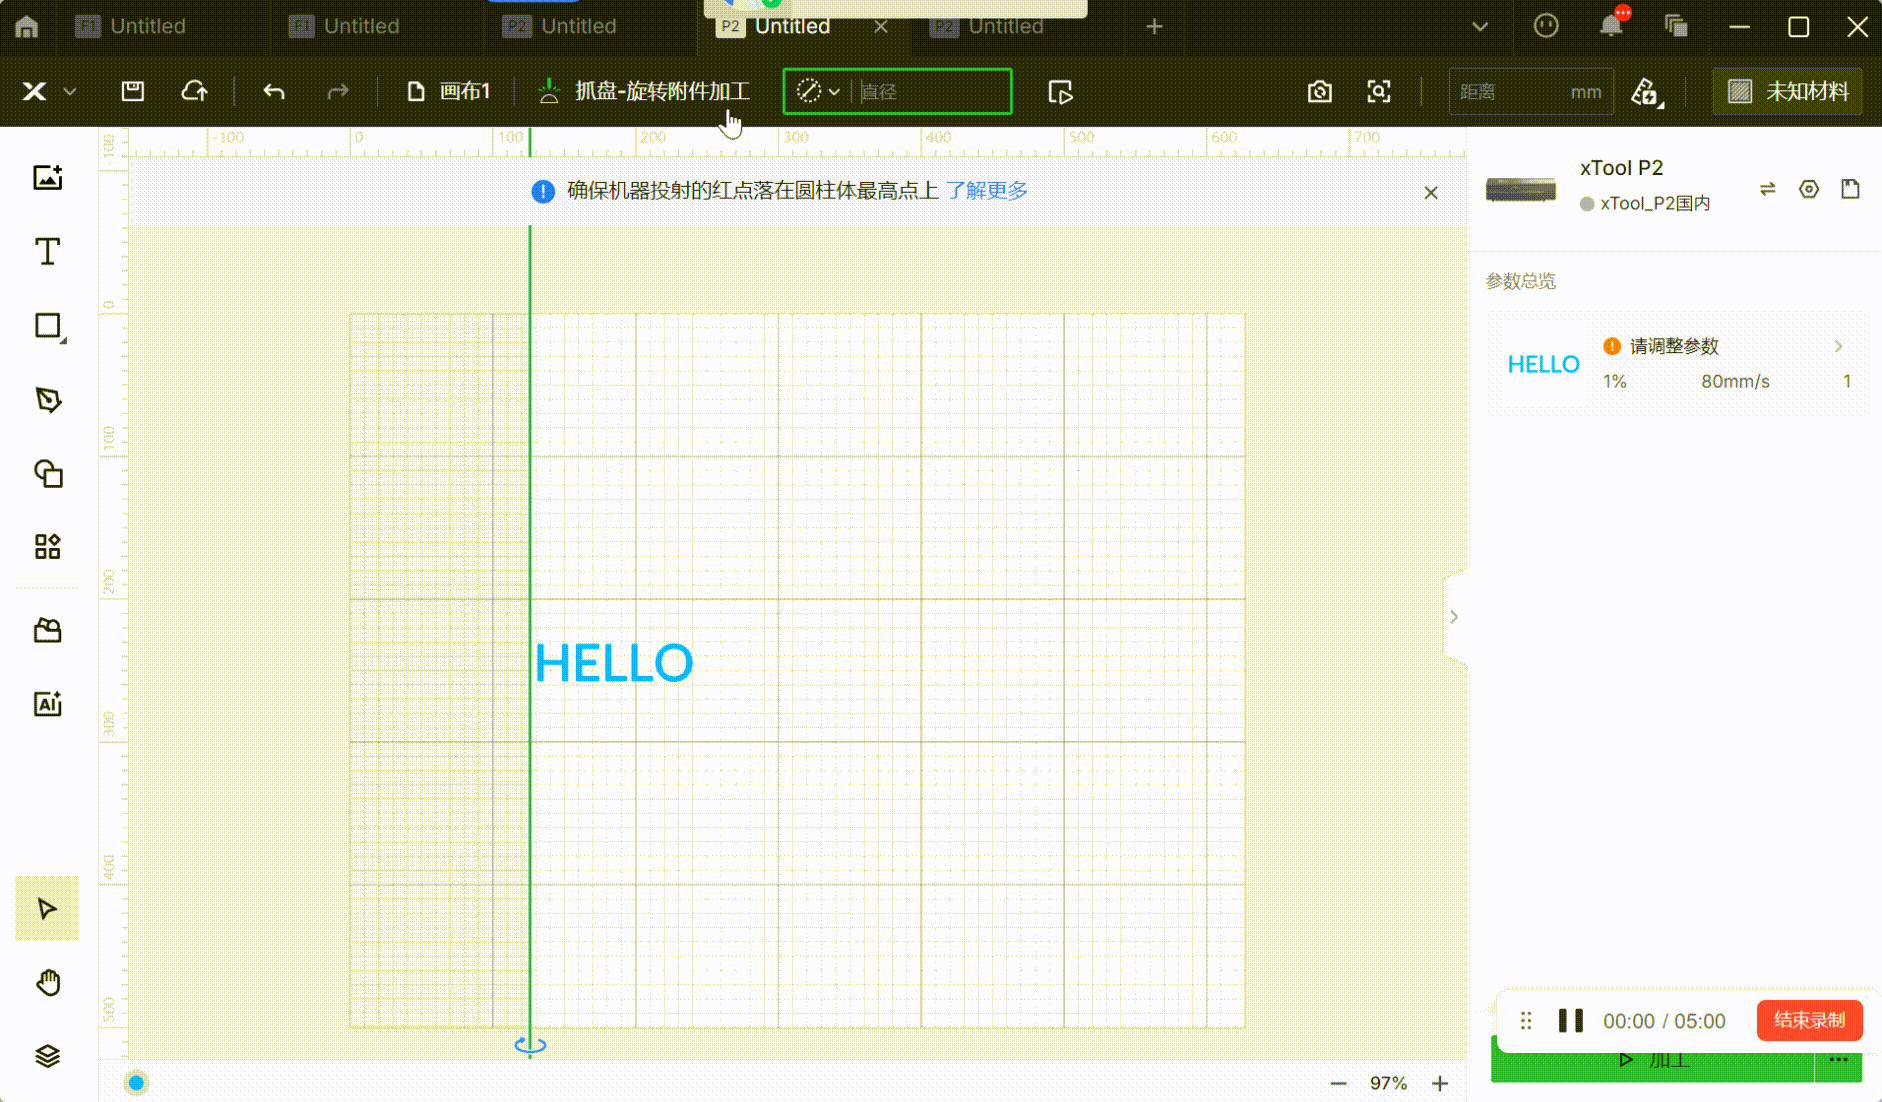1882x1102 pixels.
Task: Switch to the last P2 Untitled tab
Action: pos(988,26)
